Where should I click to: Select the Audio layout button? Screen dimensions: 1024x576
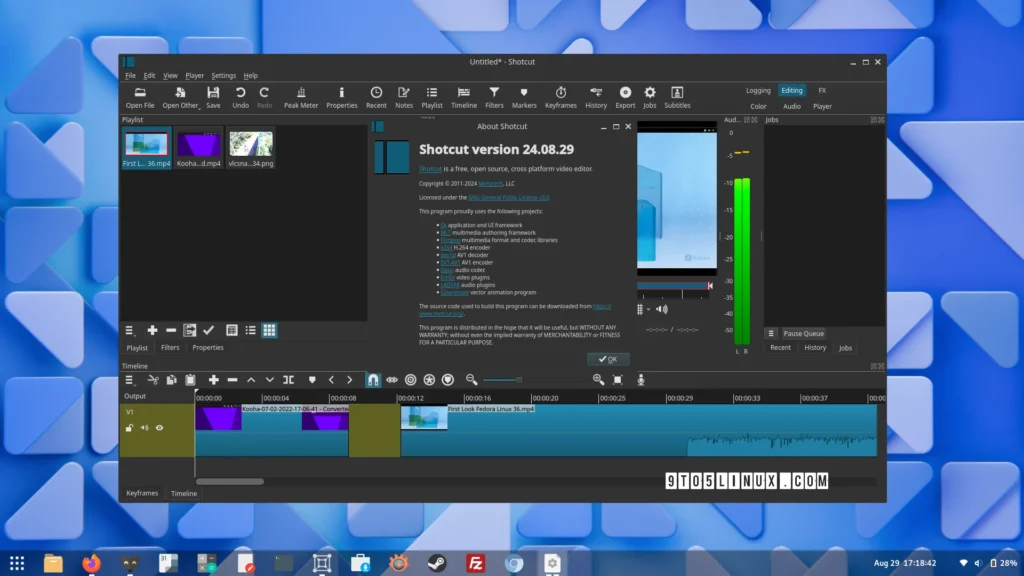(x=792, y=106)
